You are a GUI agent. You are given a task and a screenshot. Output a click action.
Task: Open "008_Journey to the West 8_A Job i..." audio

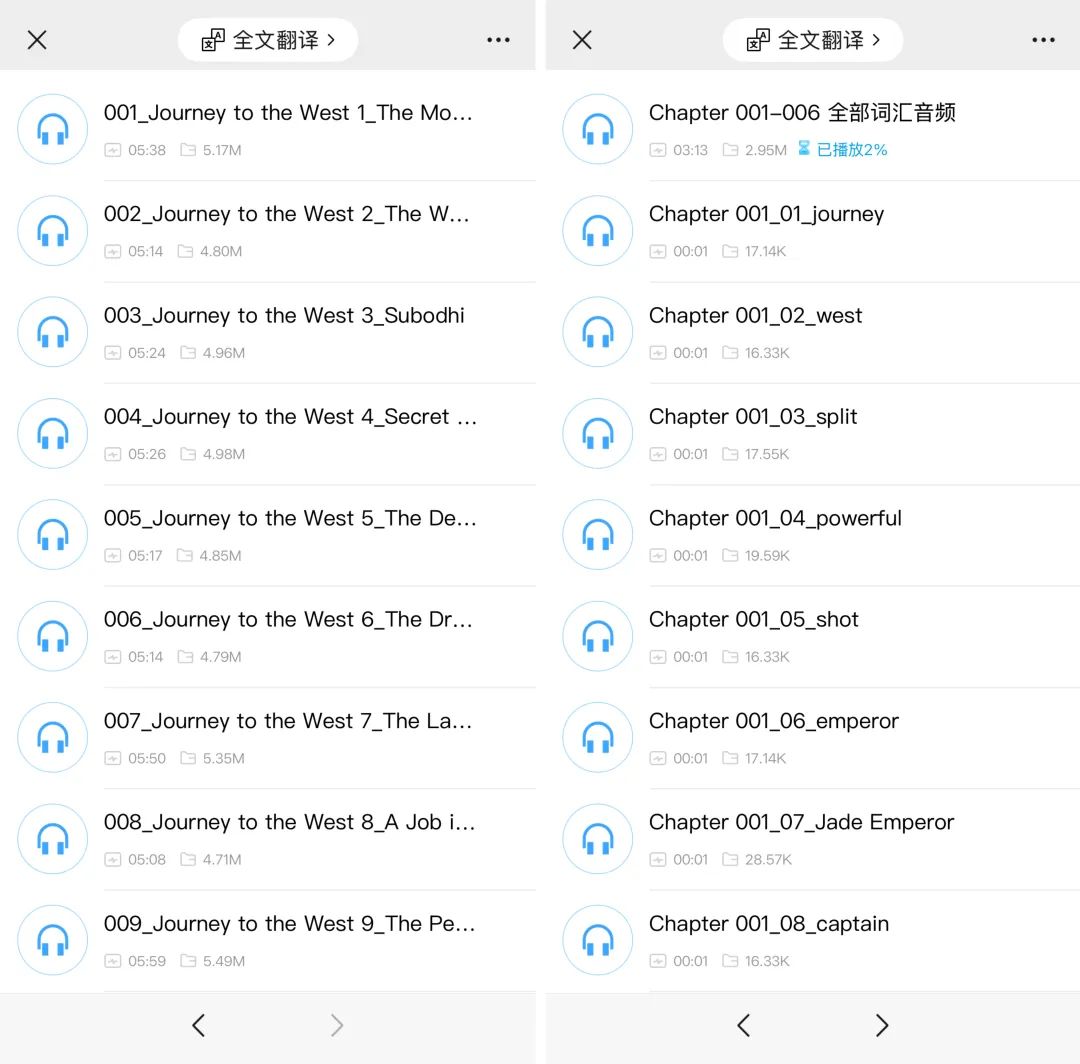coord(289,822)
